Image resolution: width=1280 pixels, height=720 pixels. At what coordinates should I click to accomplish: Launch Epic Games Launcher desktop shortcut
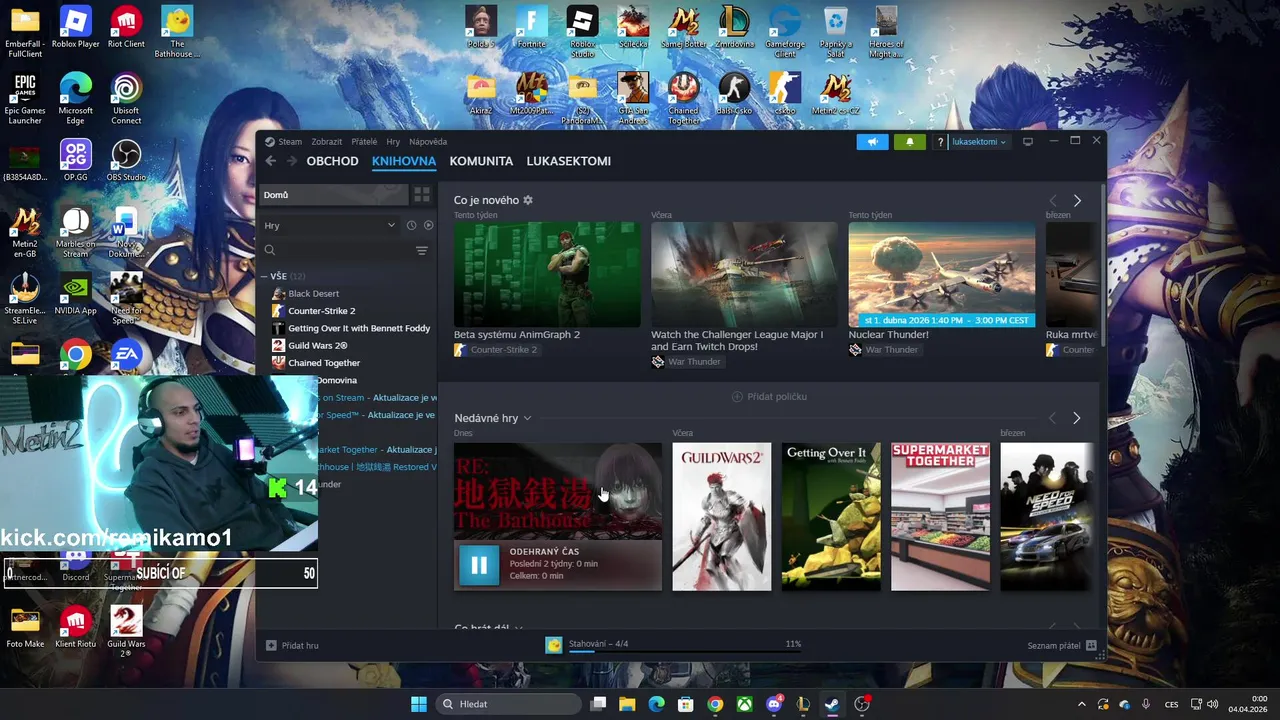[25, 99]
